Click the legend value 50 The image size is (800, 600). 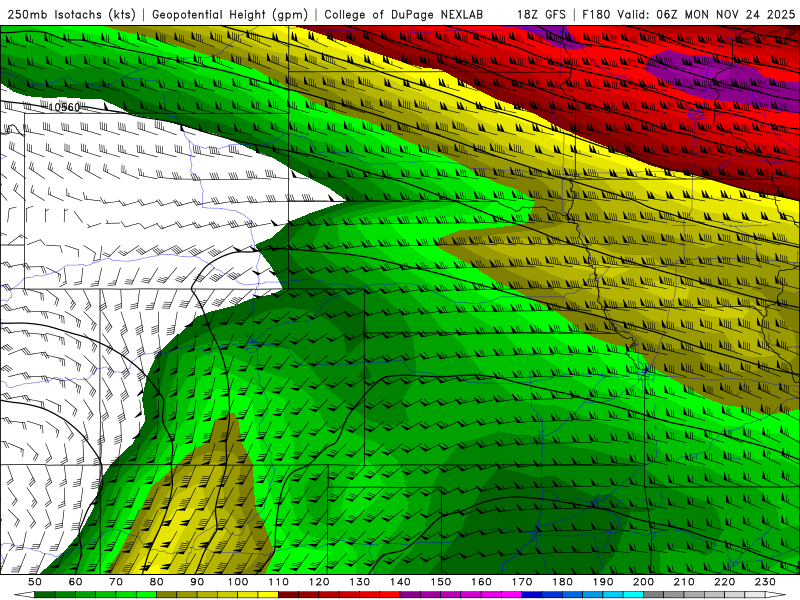35,582
